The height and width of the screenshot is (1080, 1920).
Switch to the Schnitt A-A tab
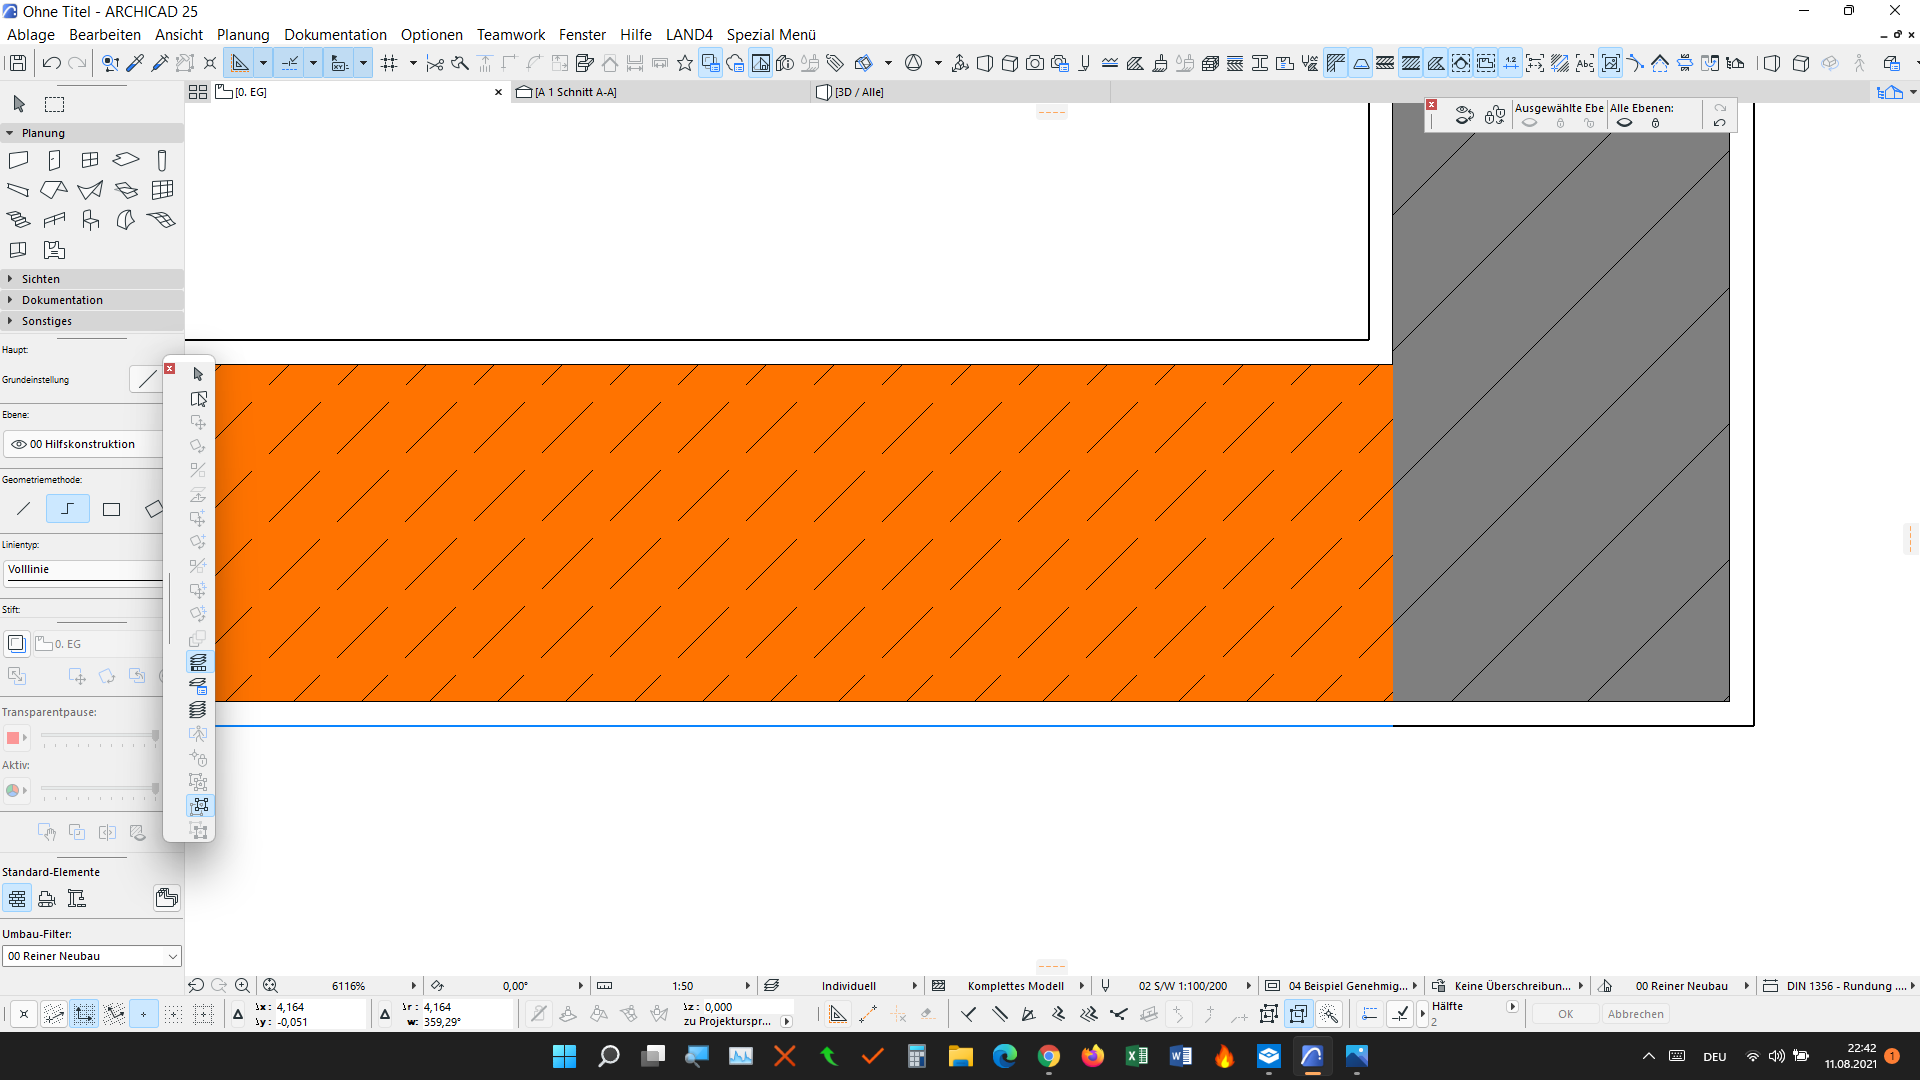575,92
